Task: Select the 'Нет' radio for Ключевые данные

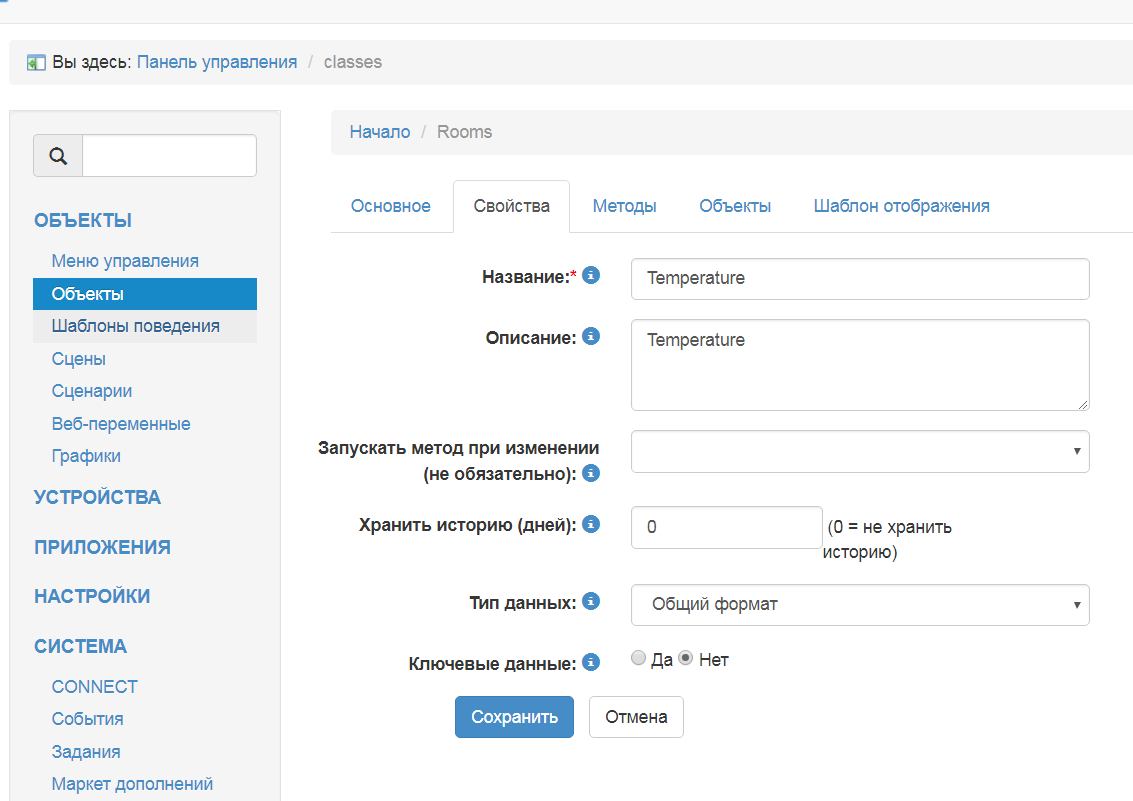Action: (x=685, y=658)
